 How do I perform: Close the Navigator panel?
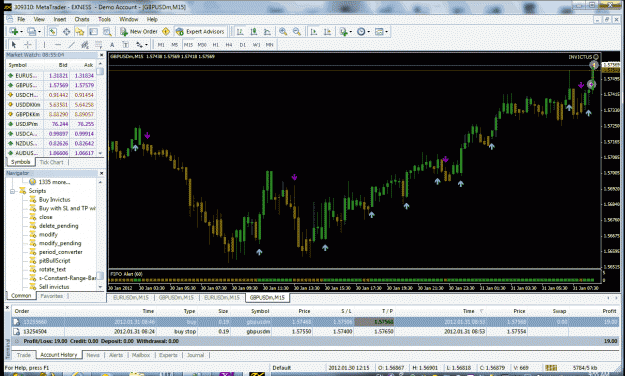tap(101, 173)
